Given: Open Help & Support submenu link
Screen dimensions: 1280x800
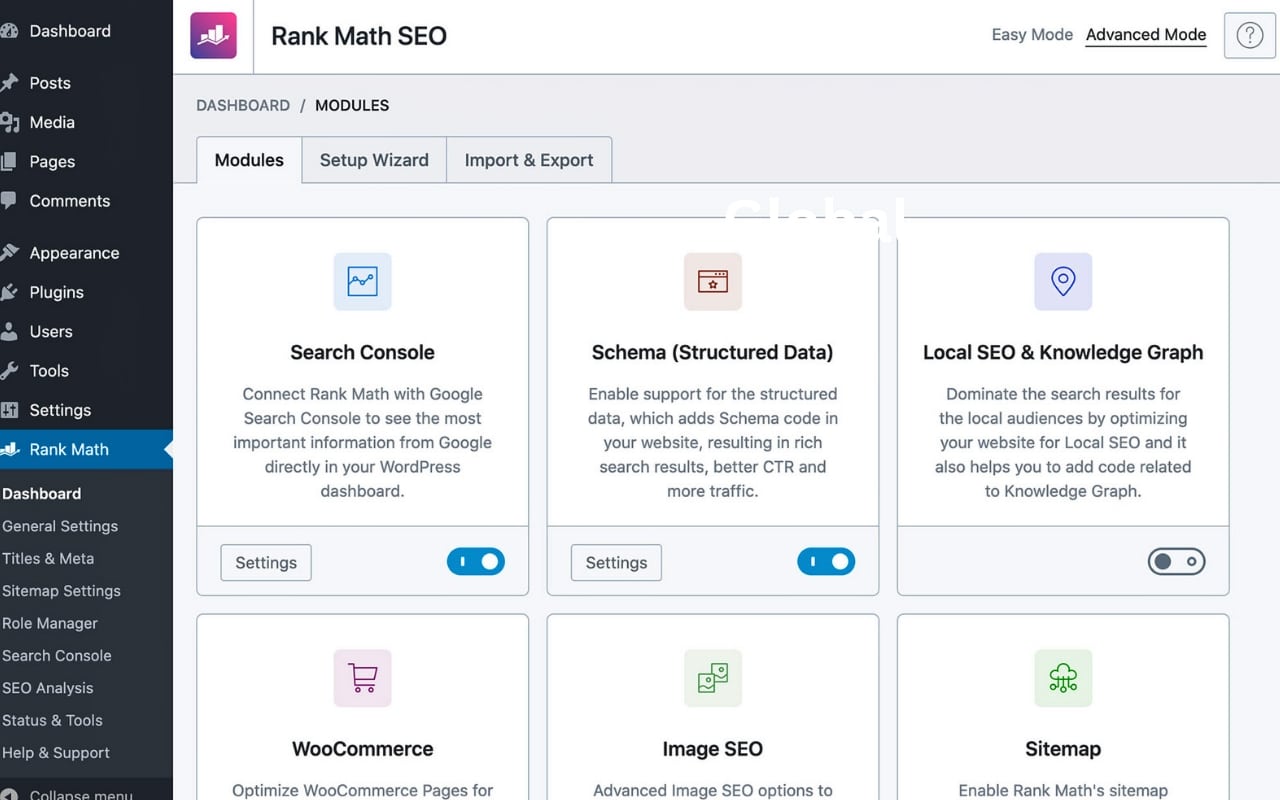Looking at the screenshot, I should click(56, 752).
